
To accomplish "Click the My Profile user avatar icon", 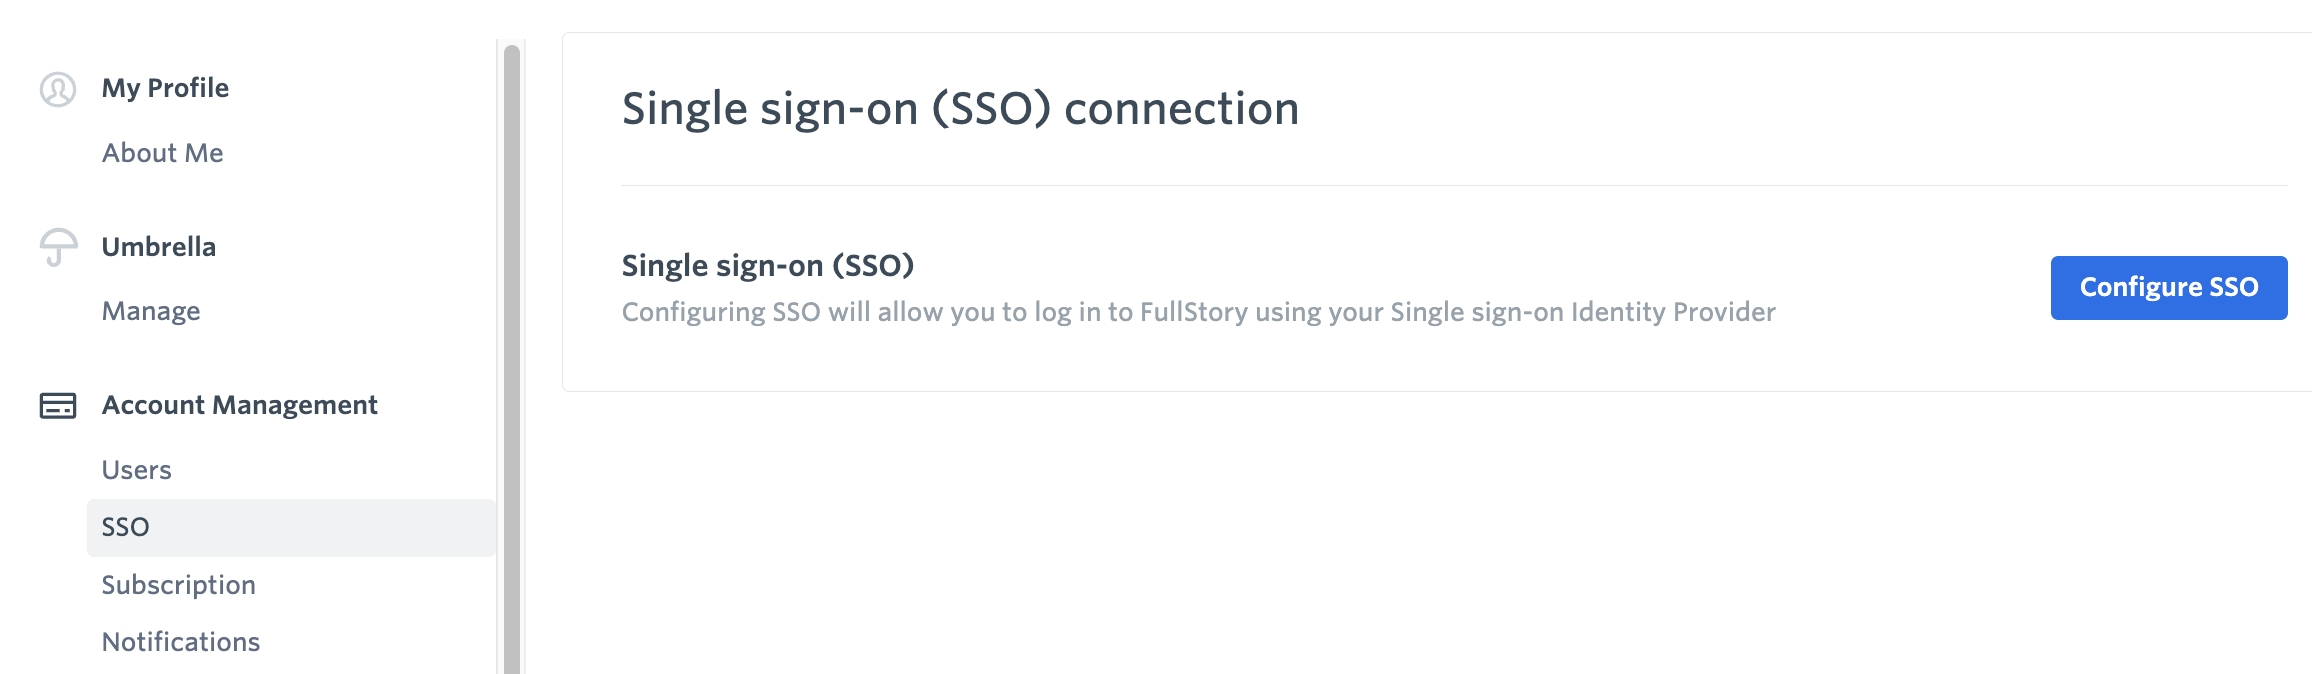I will pyautogui.click(x=58, y=89).
